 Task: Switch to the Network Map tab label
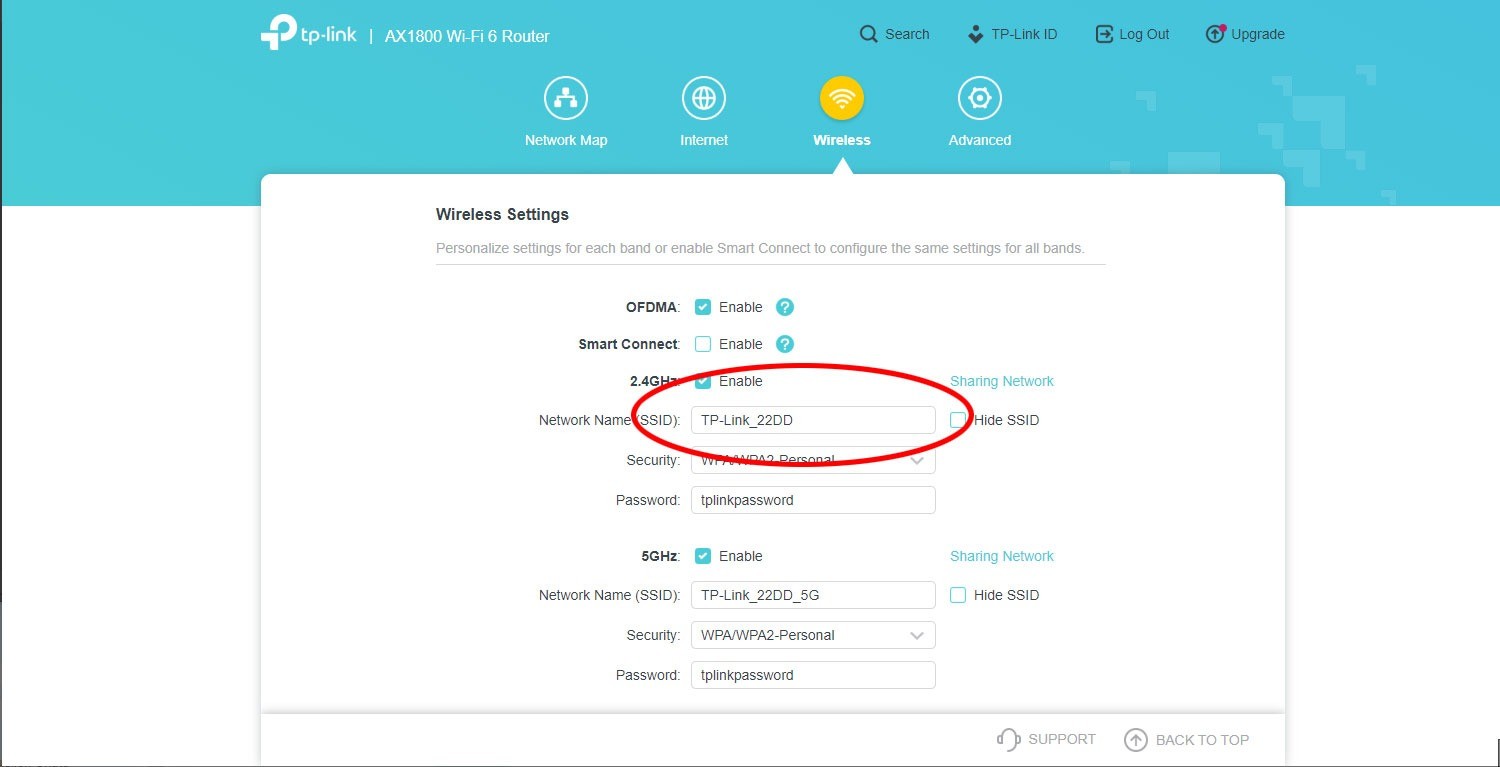click(566, 140)
